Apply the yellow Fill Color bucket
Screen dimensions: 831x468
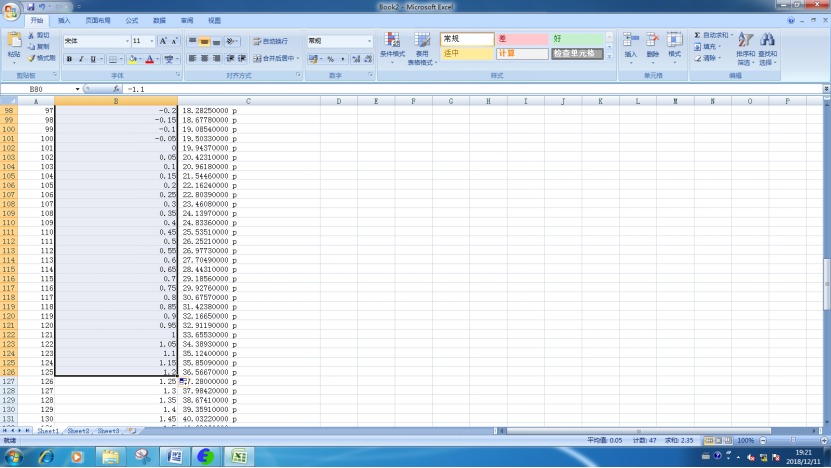click(x=132, y=59)
